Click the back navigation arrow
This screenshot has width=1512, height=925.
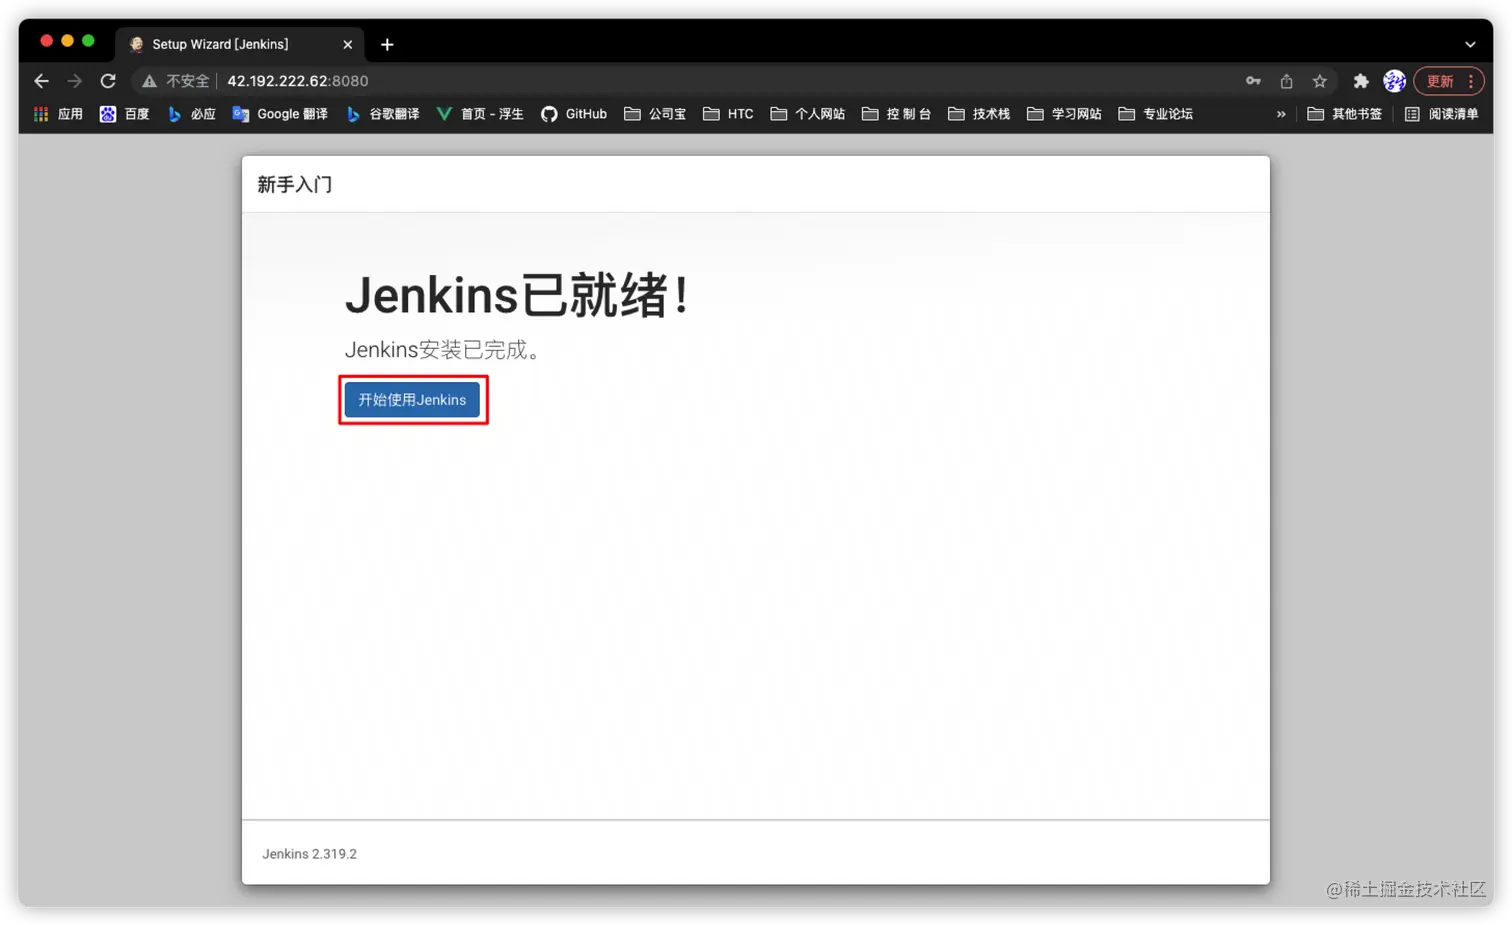pyautogui.click(x=40, y=81)
